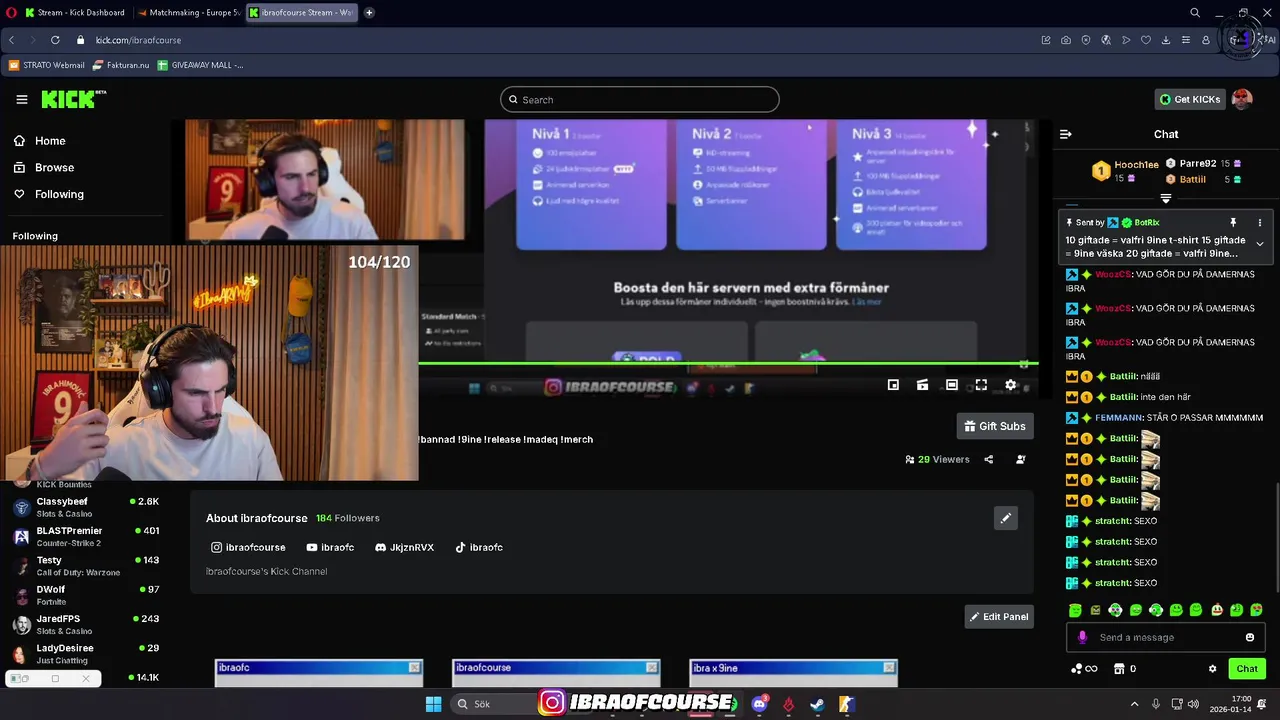The height and width of the screenshot is (720, 1280).
Task: Close the ibraofc panel with X
Action: click(414, 667)
